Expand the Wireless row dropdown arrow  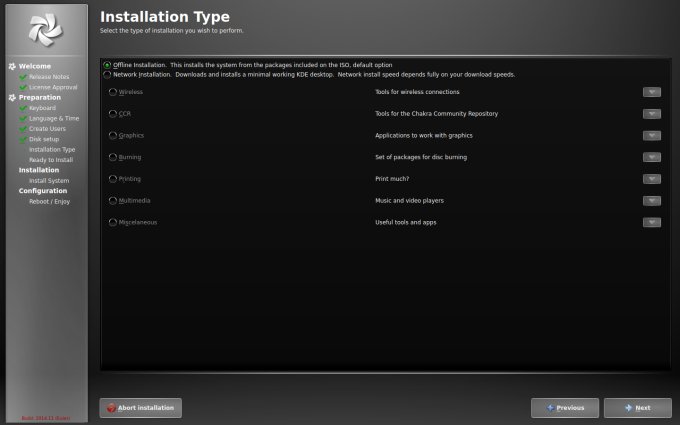click(x=652, y=92)
